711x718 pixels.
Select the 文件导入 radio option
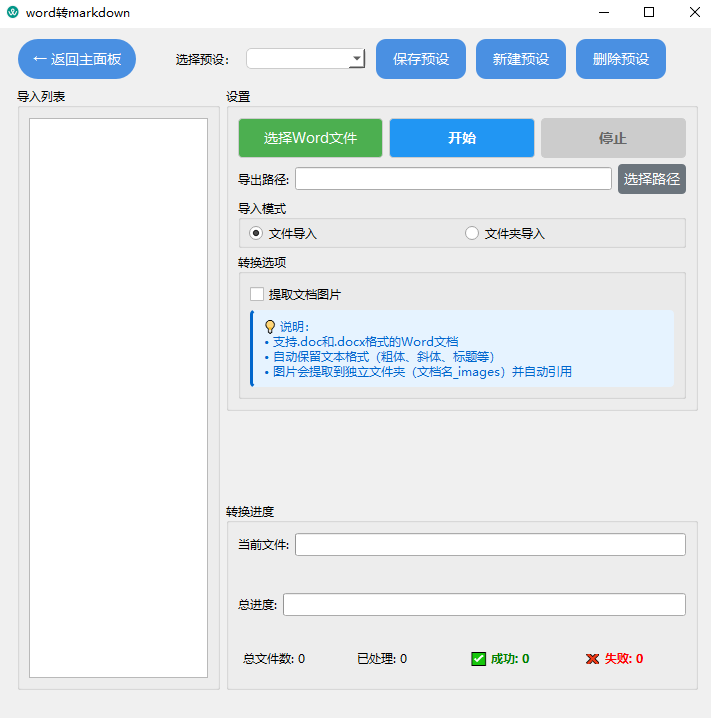coord(256,233)
